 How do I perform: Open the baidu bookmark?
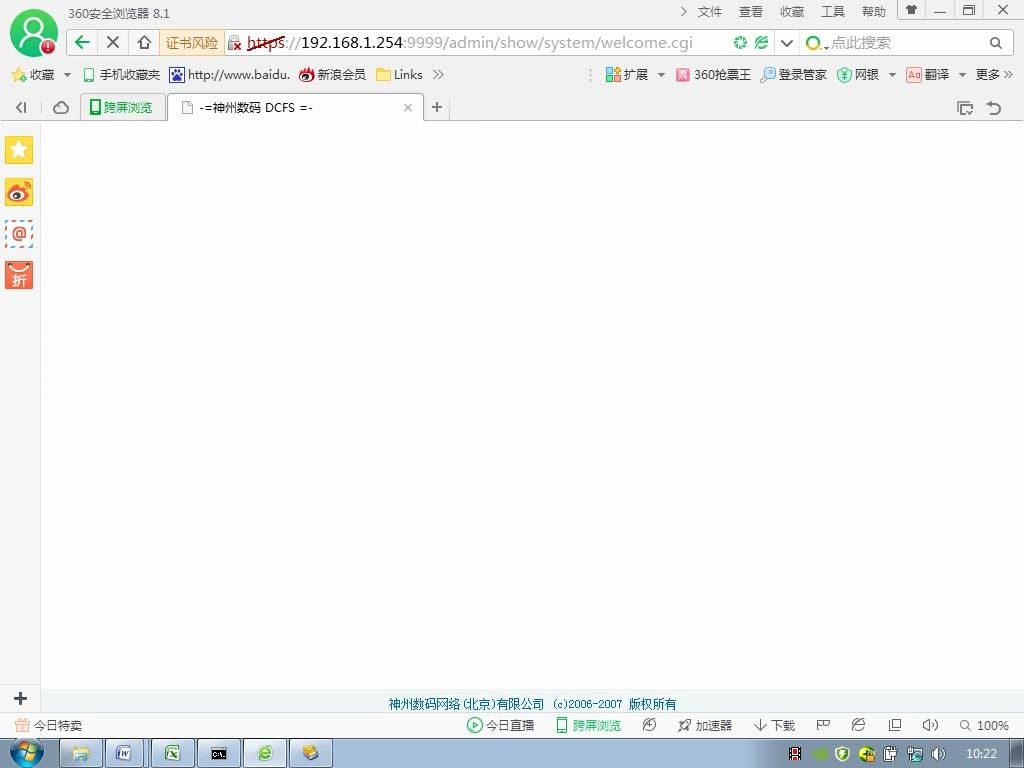(229, 74)
